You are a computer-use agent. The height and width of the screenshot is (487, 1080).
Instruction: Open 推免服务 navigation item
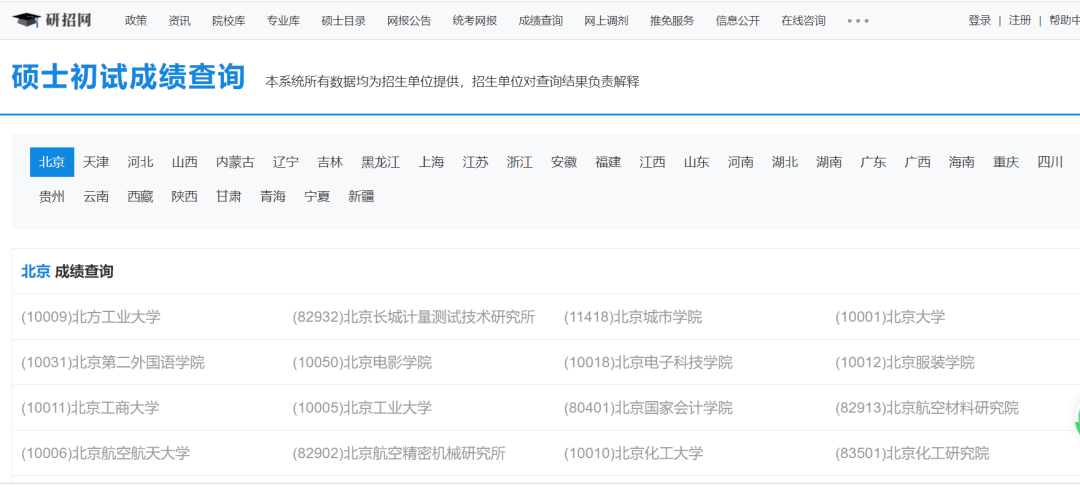point(672,21)
